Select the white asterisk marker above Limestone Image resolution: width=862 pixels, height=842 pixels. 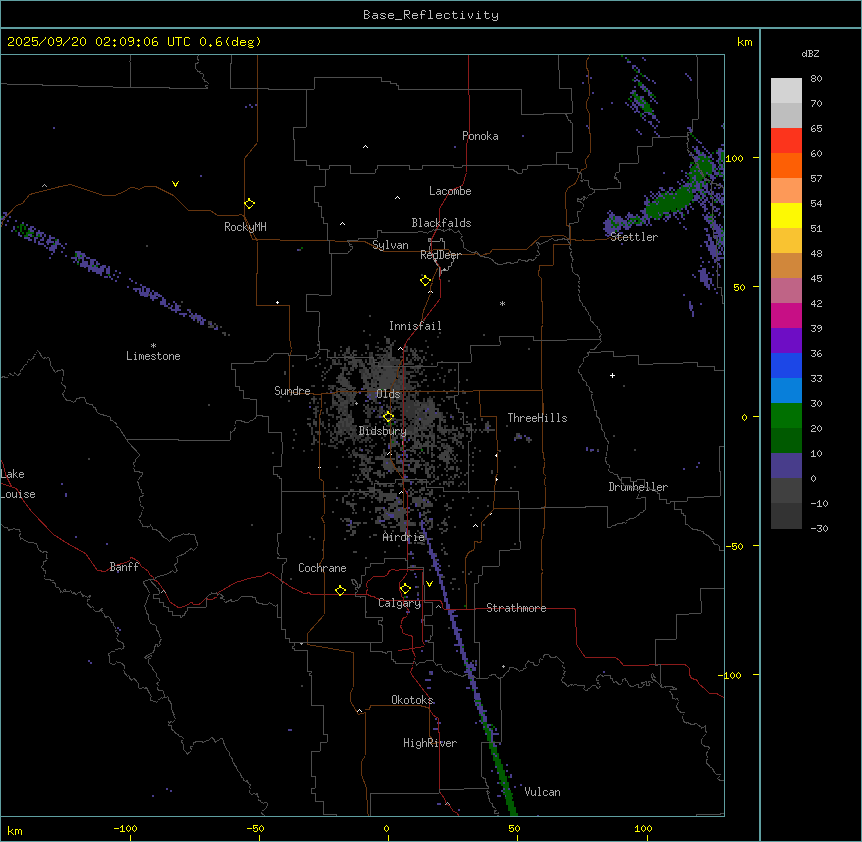(x=153, y=345)
